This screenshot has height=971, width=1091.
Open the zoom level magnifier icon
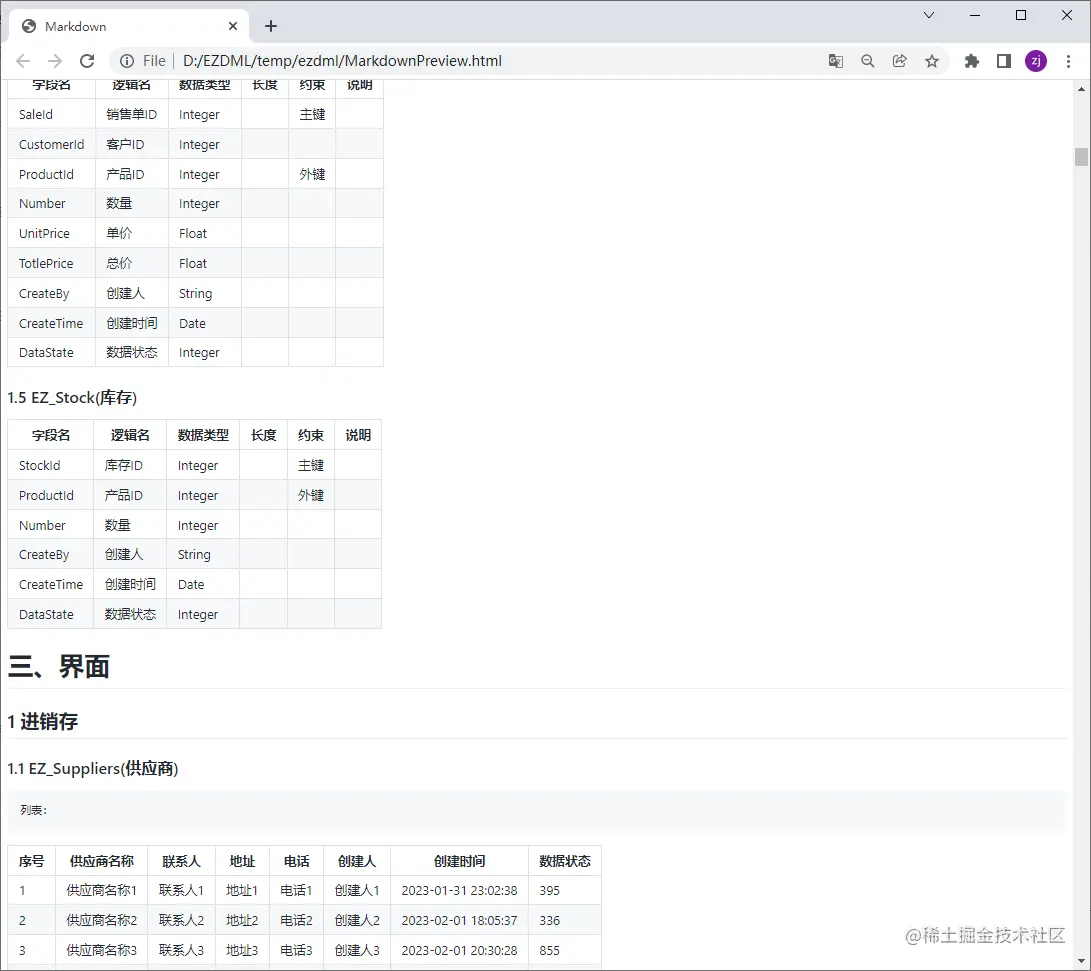pos(868,61)
